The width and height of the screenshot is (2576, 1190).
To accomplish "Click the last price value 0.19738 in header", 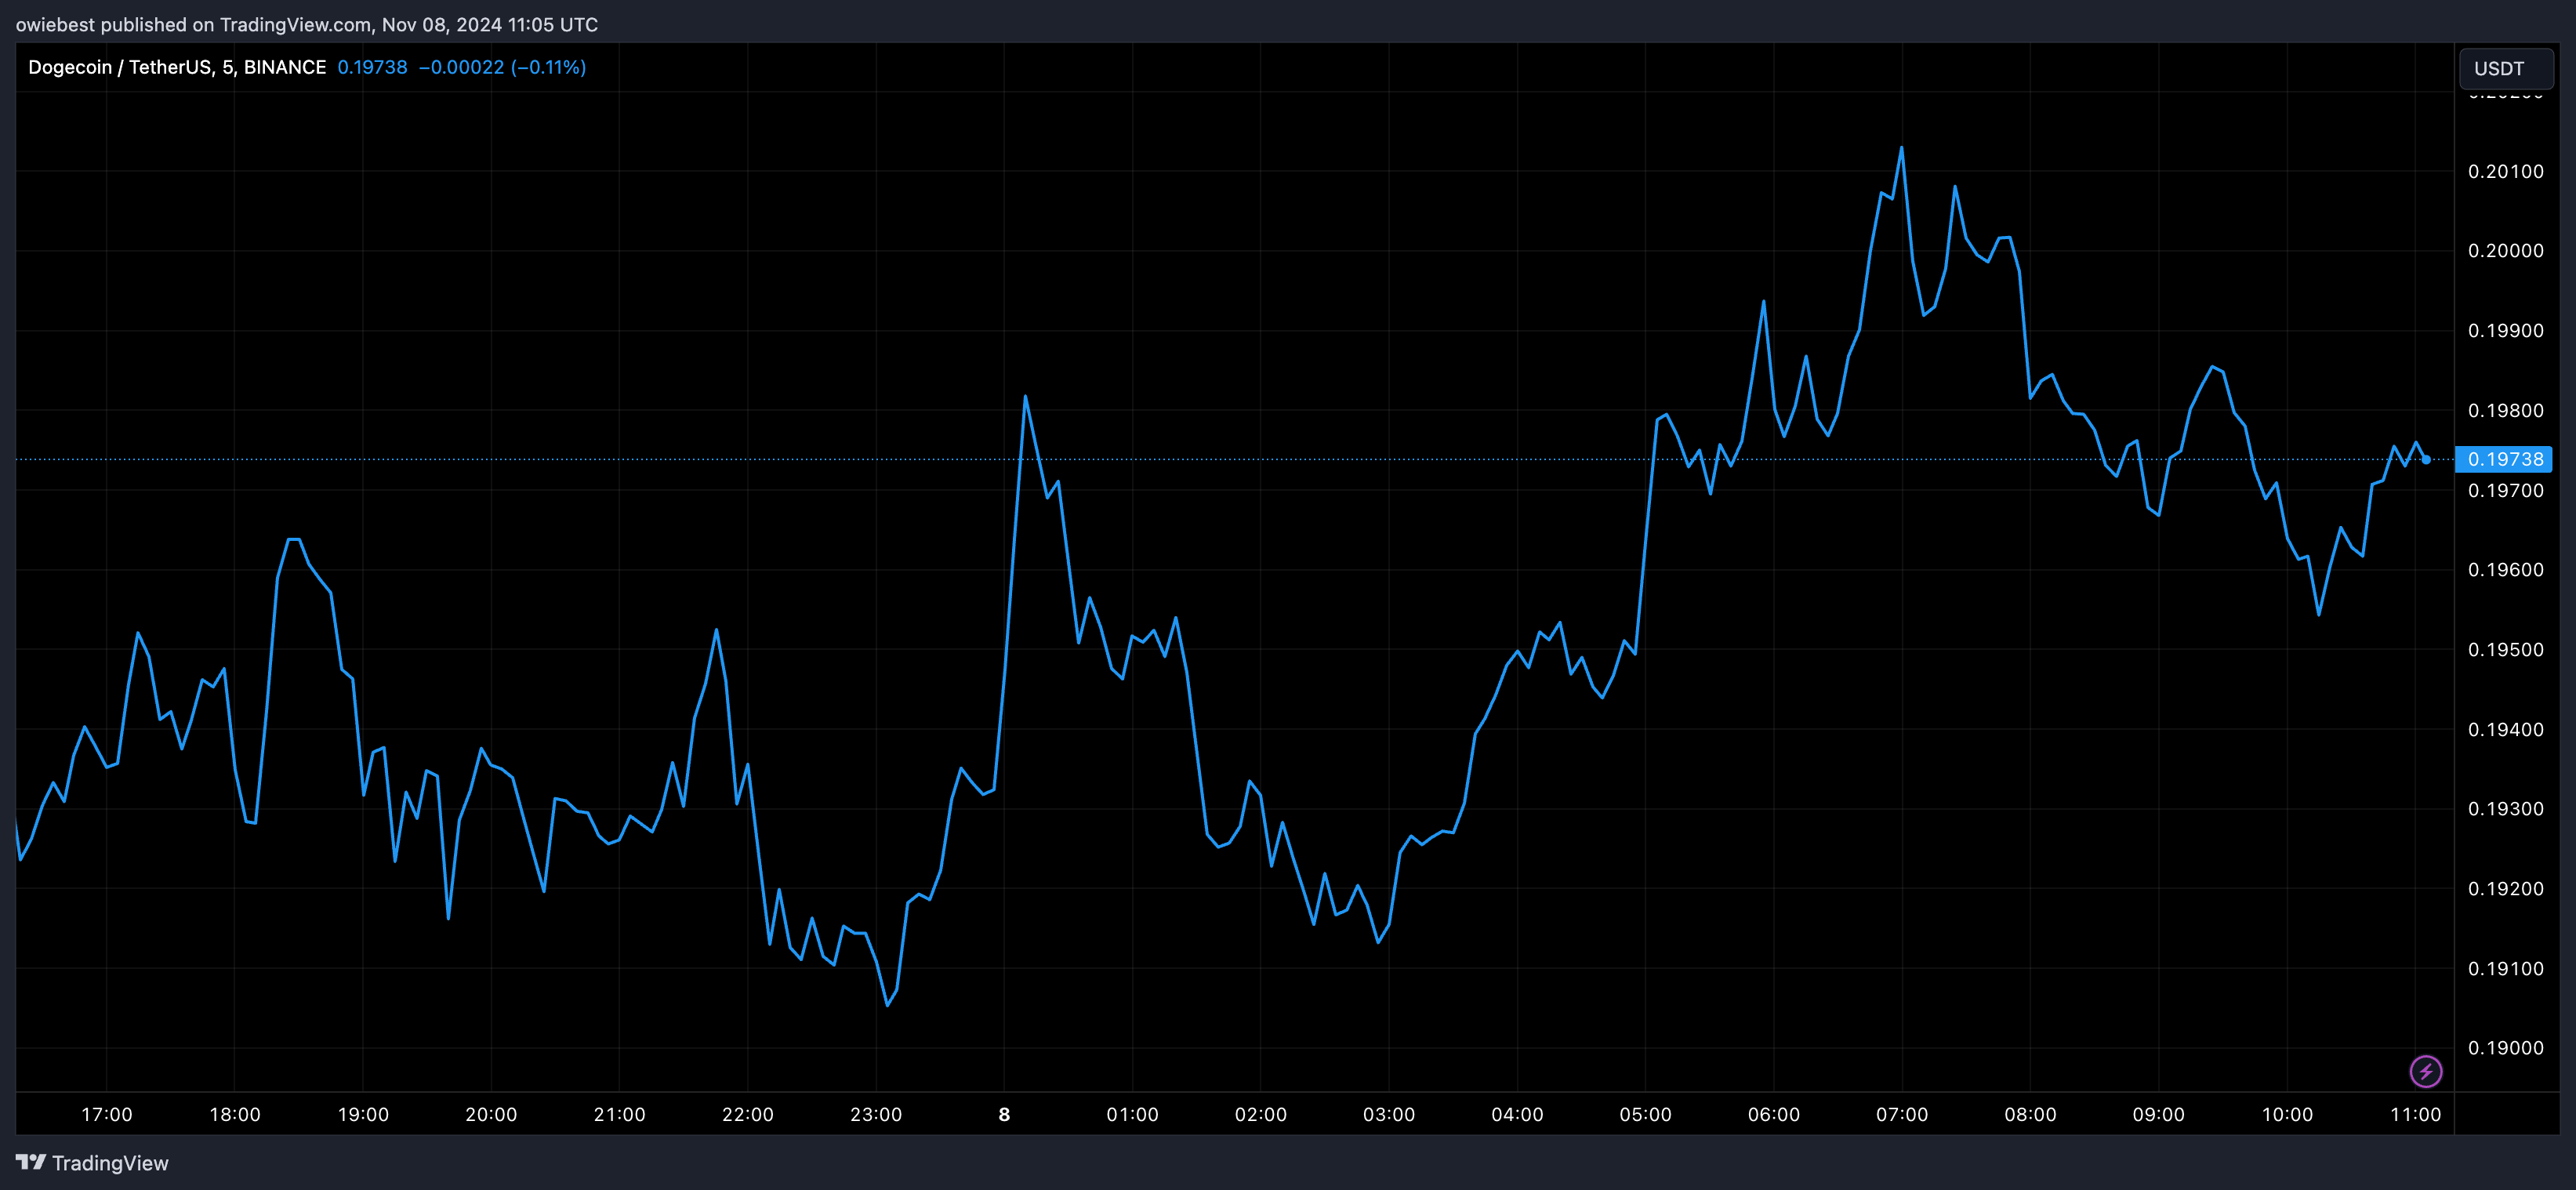I will click(372, 67).
